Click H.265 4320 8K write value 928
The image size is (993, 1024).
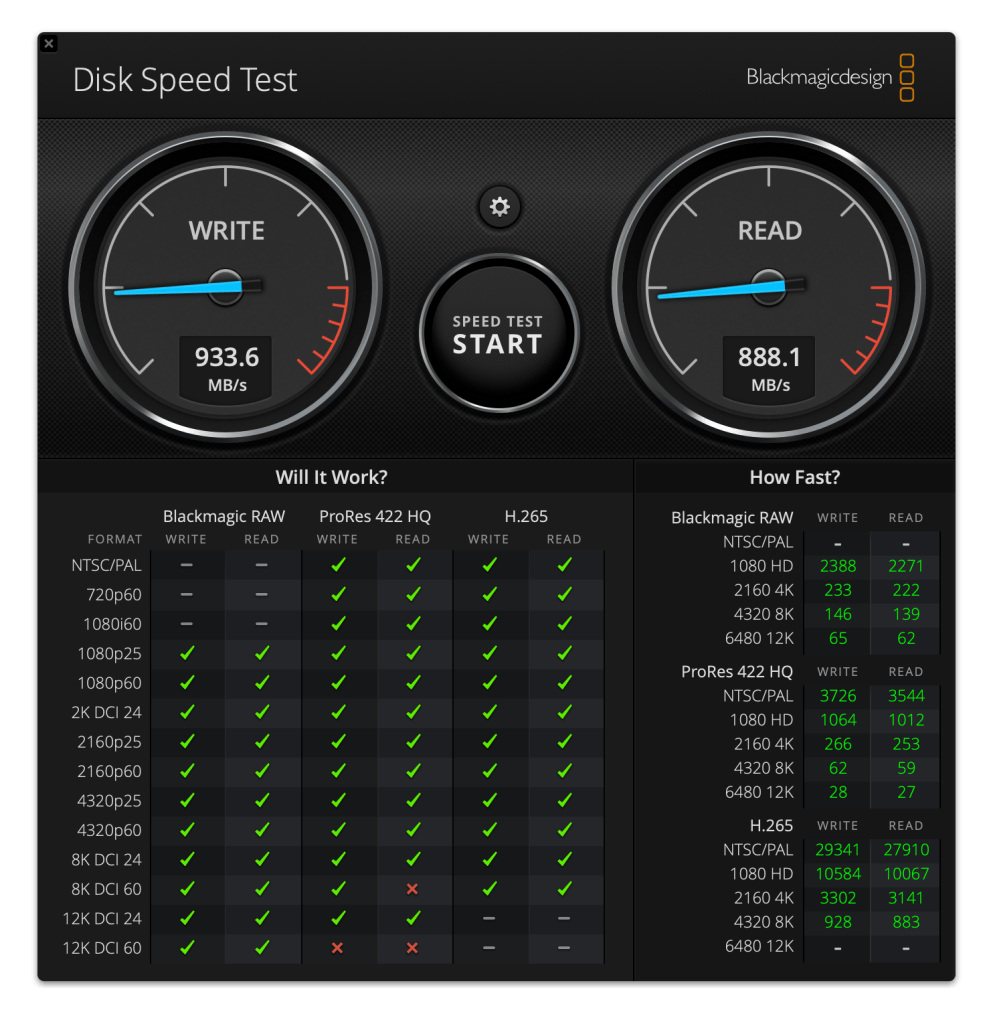click(x=838, y=923)
